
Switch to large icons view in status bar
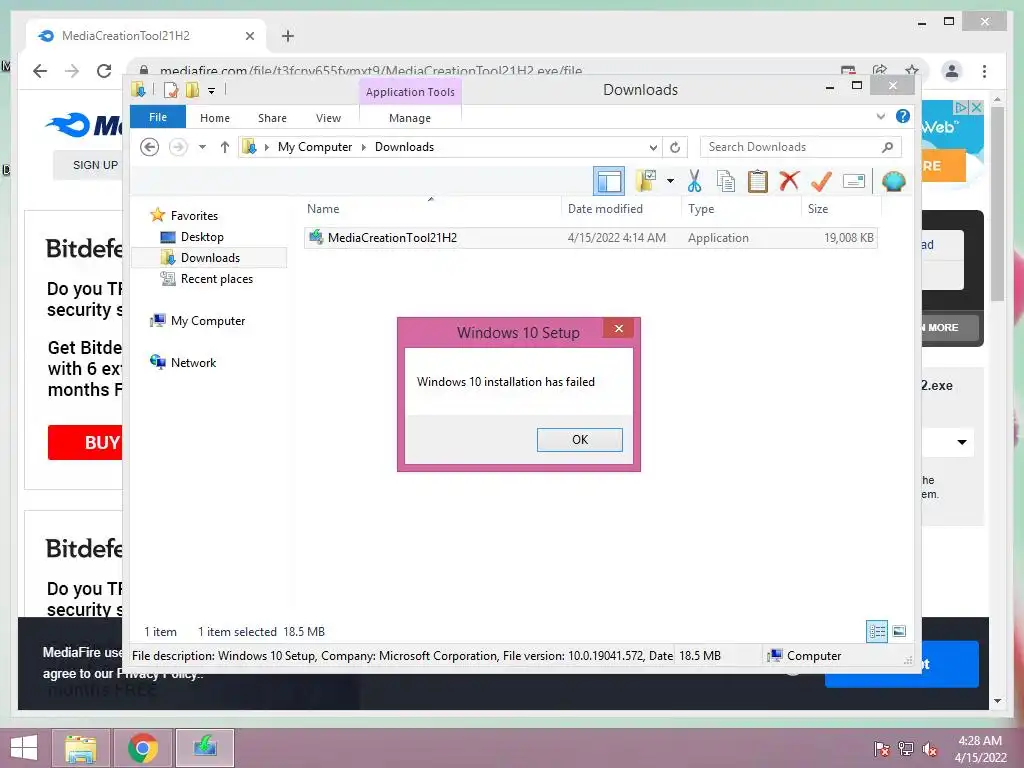click(x=899, y=631)
